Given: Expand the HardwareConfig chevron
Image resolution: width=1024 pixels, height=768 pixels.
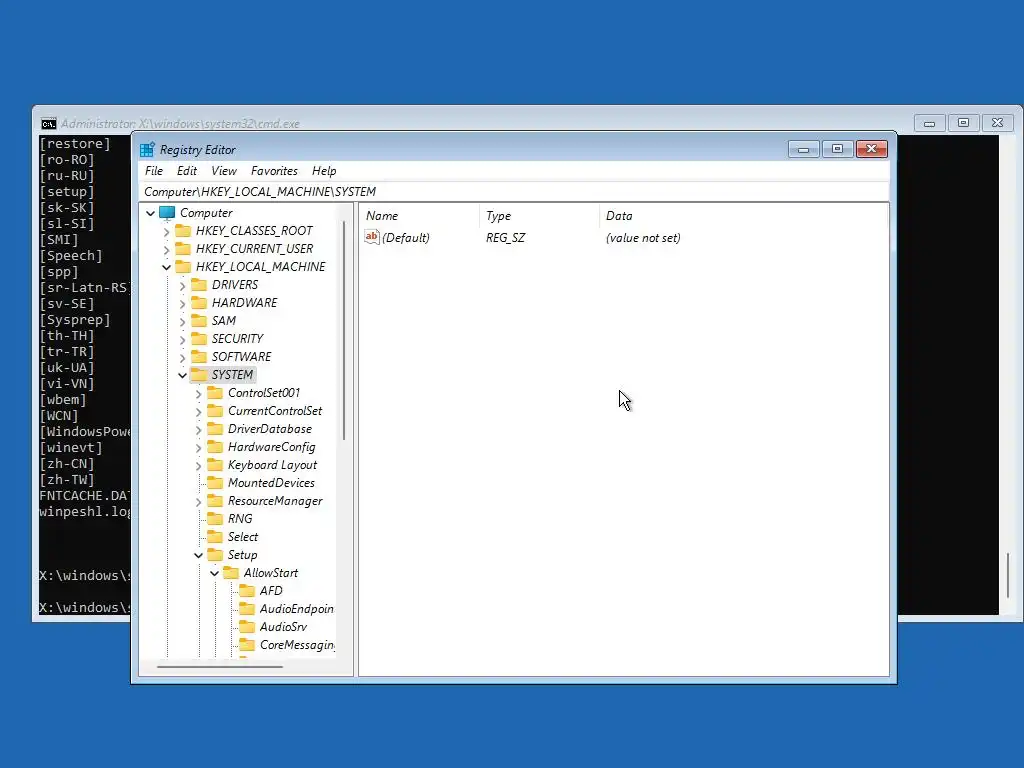Looking at the screenshot, I should (x=199, y=447).
